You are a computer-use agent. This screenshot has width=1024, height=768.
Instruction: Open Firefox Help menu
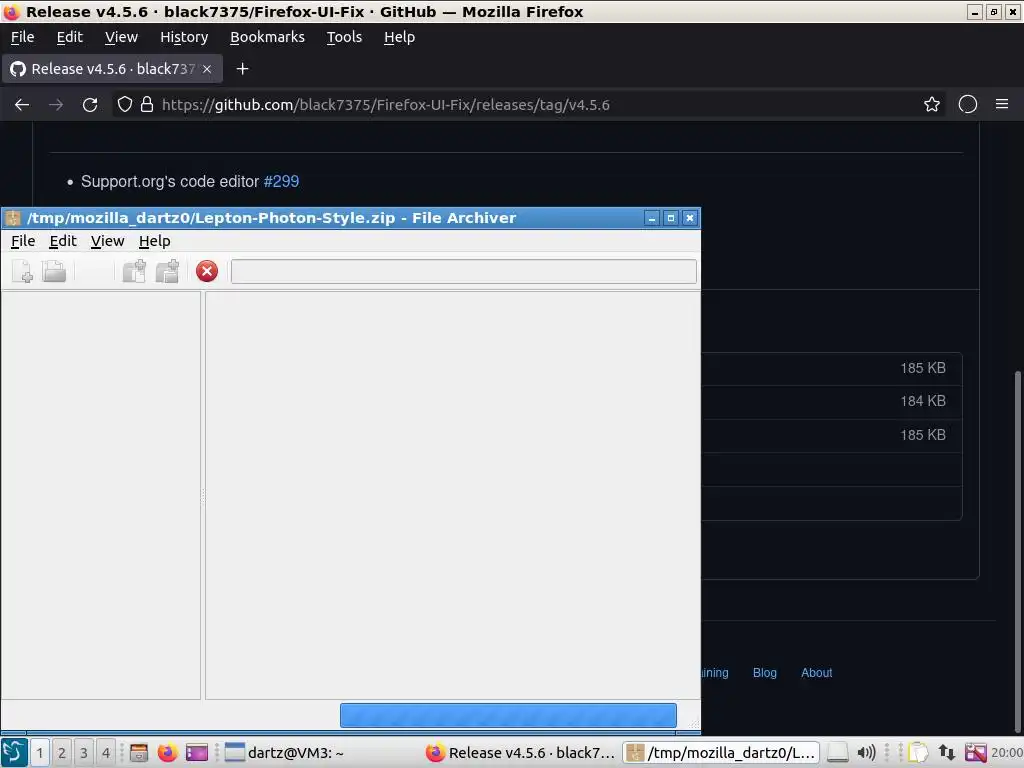pos(399,37)
